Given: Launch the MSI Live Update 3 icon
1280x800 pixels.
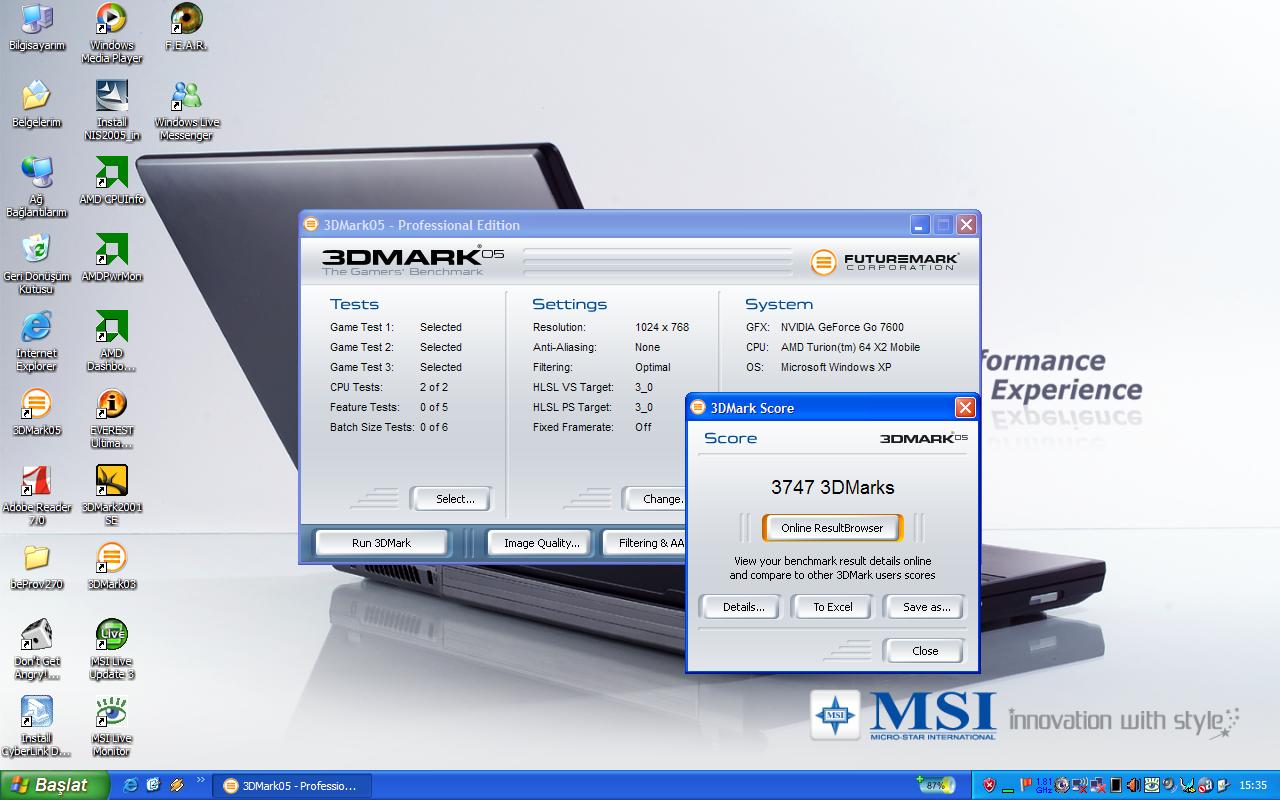Looking at the screenshot, I should [x=111, y=649].
